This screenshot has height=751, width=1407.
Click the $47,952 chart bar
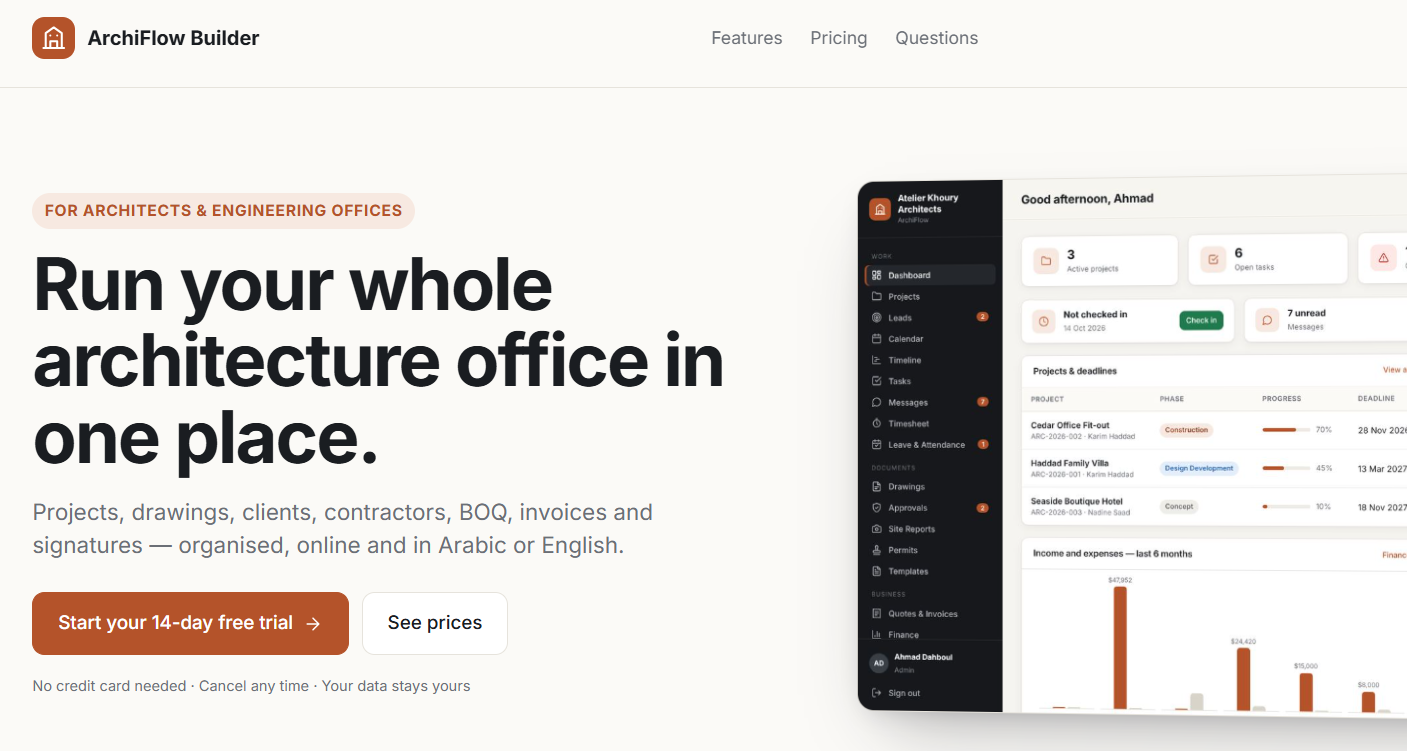point(1120,648)
